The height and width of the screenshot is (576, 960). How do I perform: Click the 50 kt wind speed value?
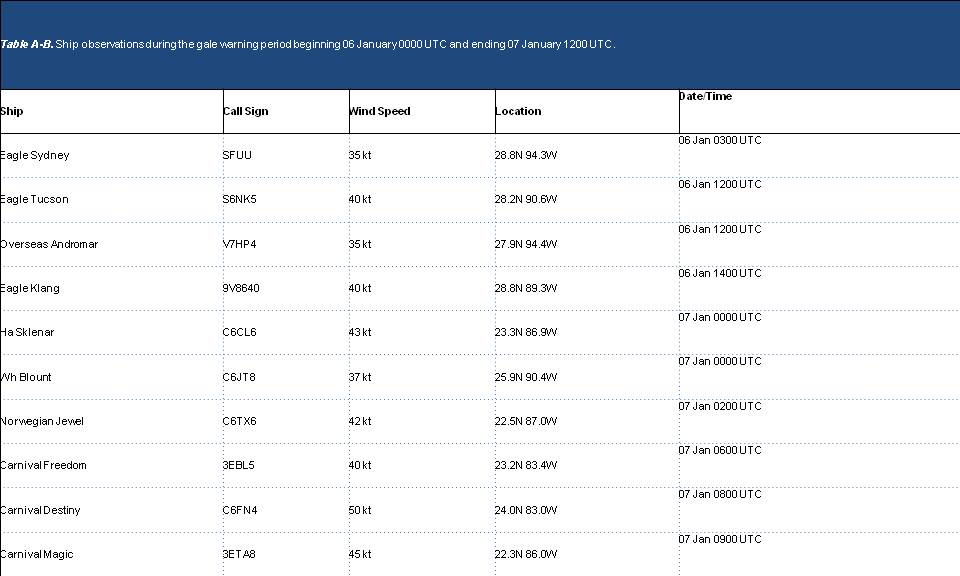click(x=360, y=510)
